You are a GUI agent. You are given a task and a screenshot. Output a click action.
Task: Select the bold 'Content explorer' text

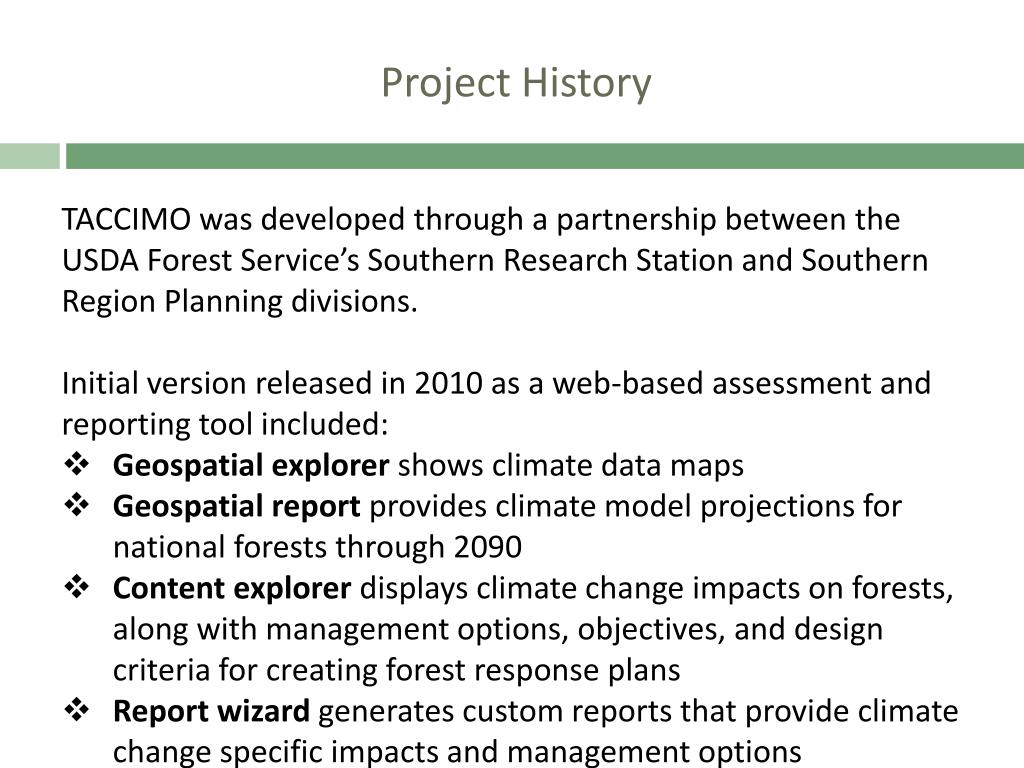tap(232, 588)
